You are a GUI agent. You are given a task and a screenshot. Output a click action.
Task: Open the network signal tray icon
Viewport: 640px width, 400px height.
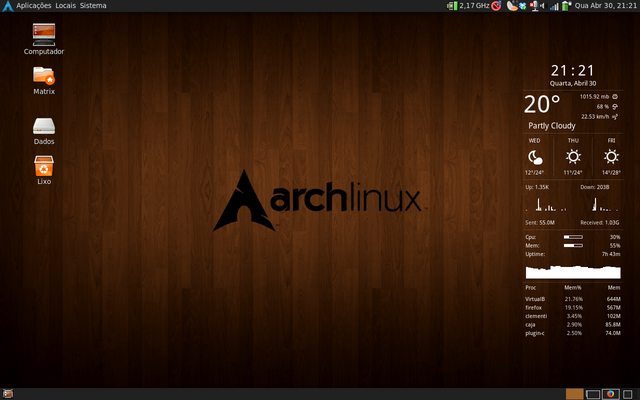(554, 6)
